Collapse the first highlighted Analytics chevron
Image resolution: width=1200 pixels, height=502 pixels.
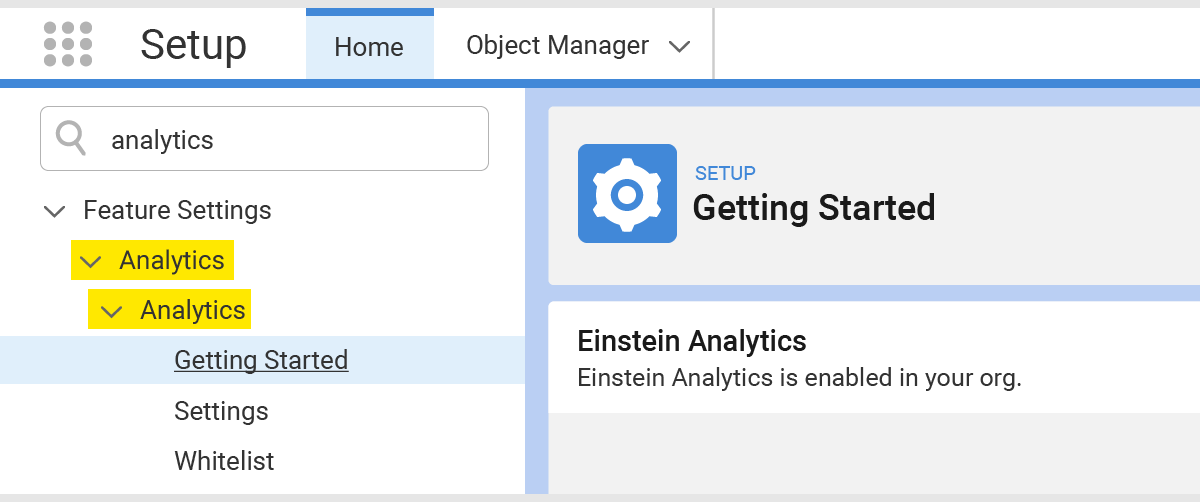(91, 262)
